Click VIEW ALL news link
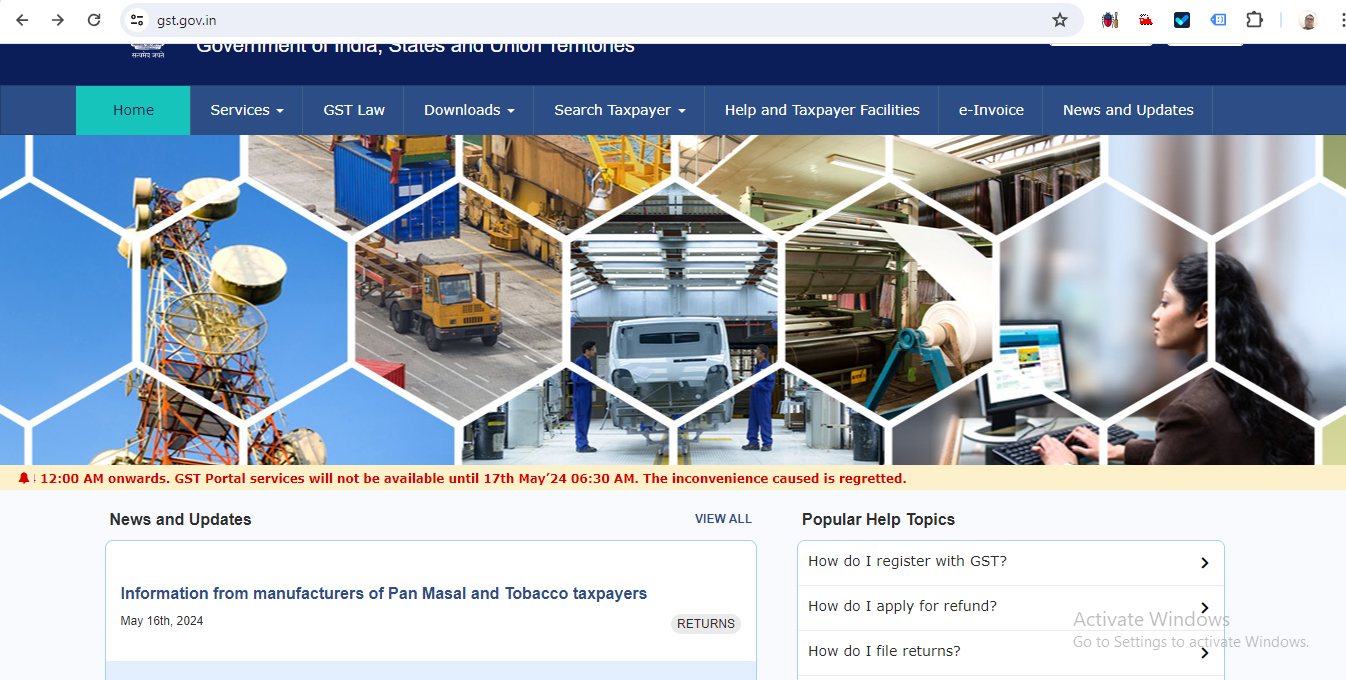Screen dimensions: 1346x680 723,519
